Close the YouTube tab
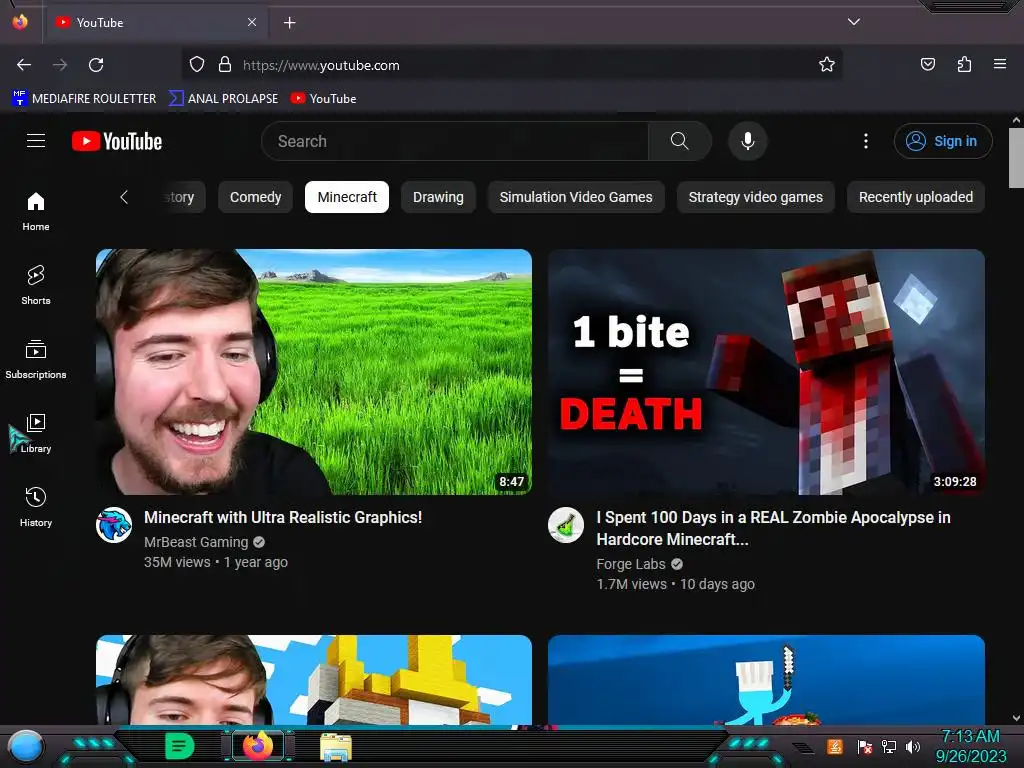Screen dimensions: 1024x768 (252, 22)
